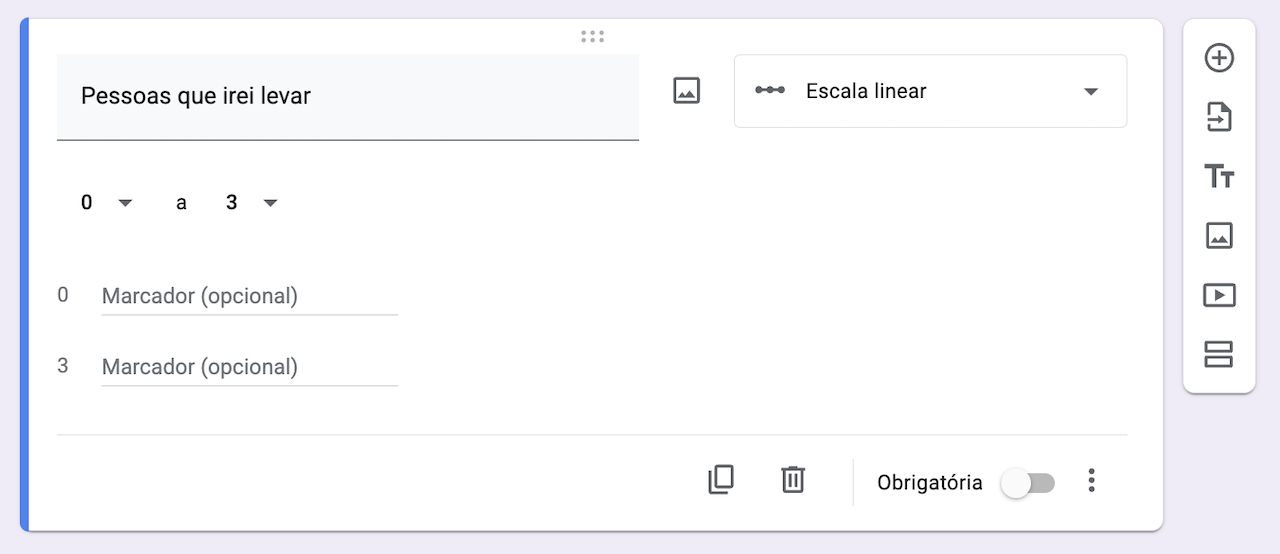This screenshot has width=1280, height=554.
Task: Click the Obrigatória label text
Action: (x=929, y=483)
